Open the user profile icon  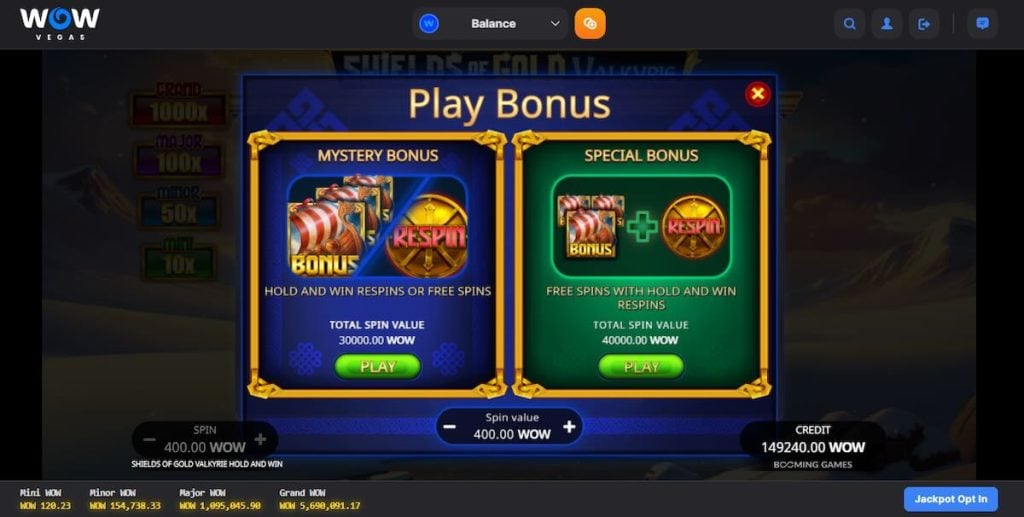(887, 24)
